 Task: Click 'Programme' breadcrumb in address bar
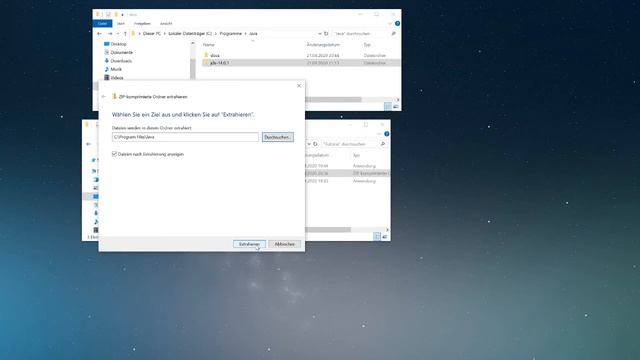pyautogui.click(x=231, y=33)
